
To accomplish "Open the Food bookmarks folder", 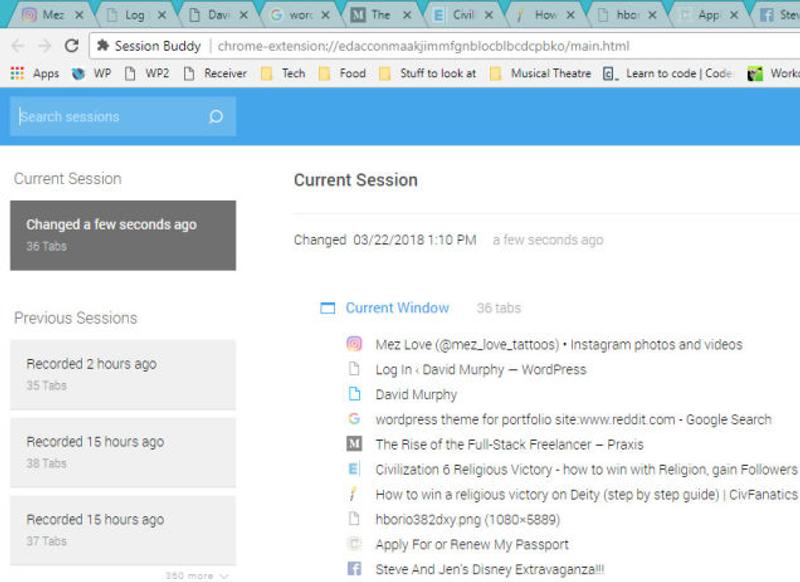I will 342,73.
